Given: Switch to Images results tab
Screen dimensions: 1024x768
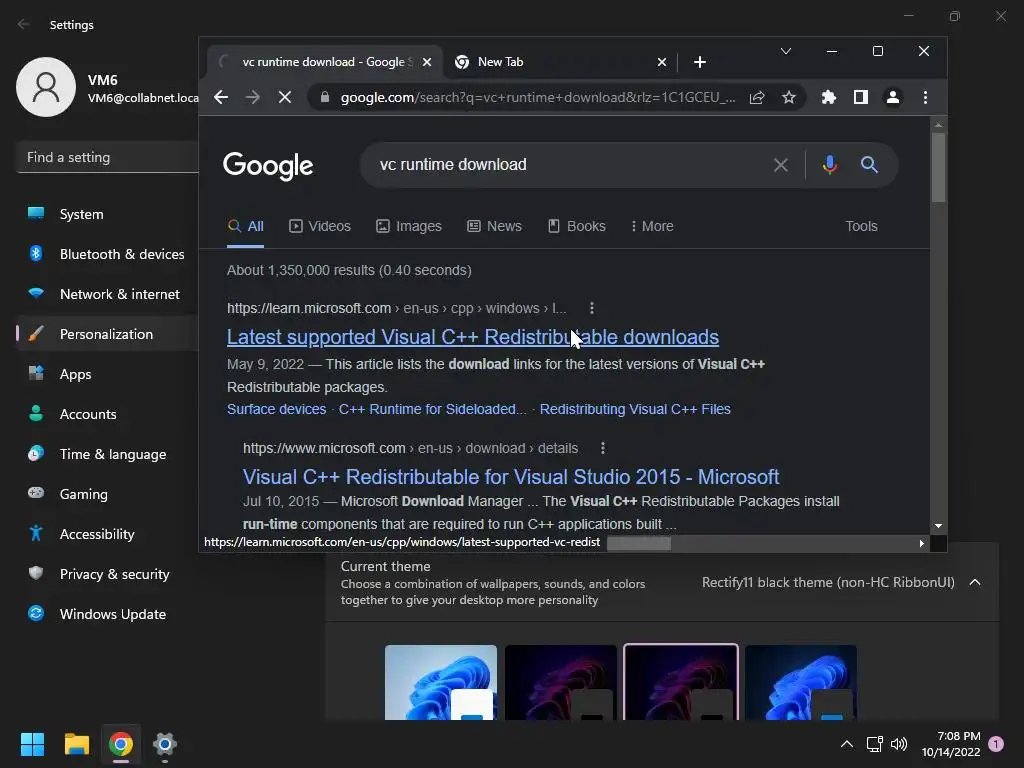Looking at the screenshot, I should (409, 226).
